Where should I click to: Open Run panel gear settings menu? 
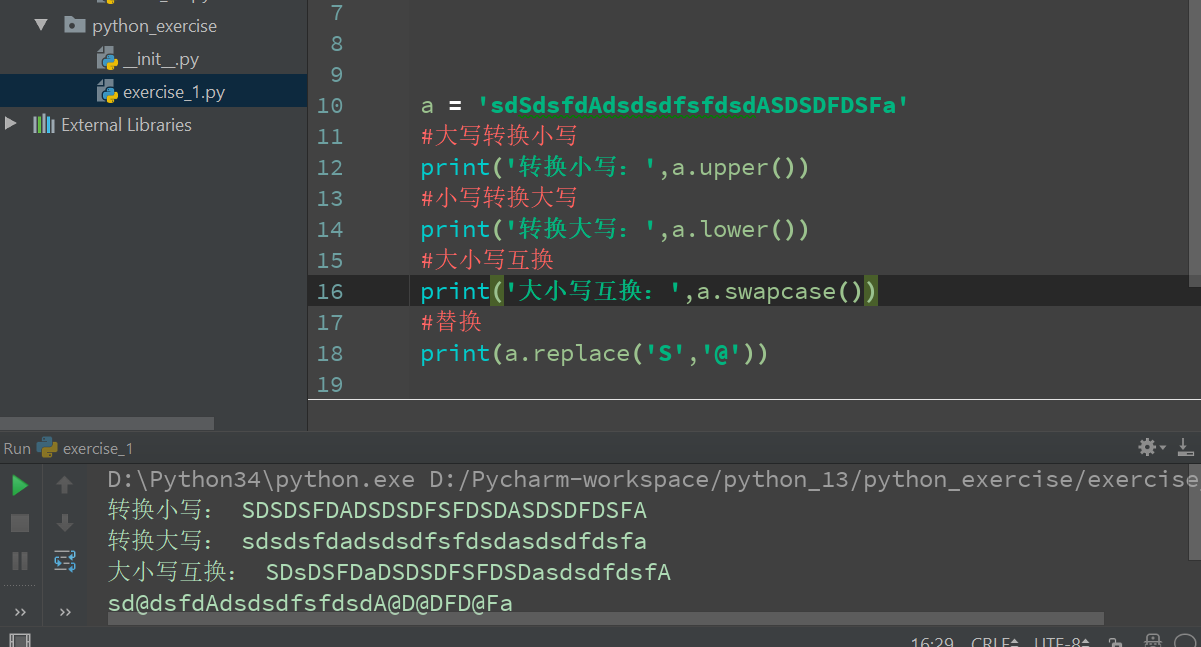click(x=1148, y=447)
